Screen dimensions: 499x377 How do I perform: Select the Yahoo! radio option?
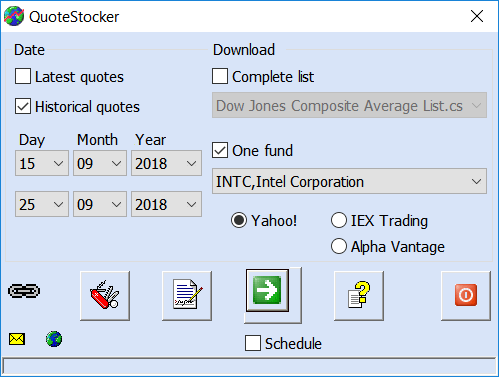click(239, 220)
